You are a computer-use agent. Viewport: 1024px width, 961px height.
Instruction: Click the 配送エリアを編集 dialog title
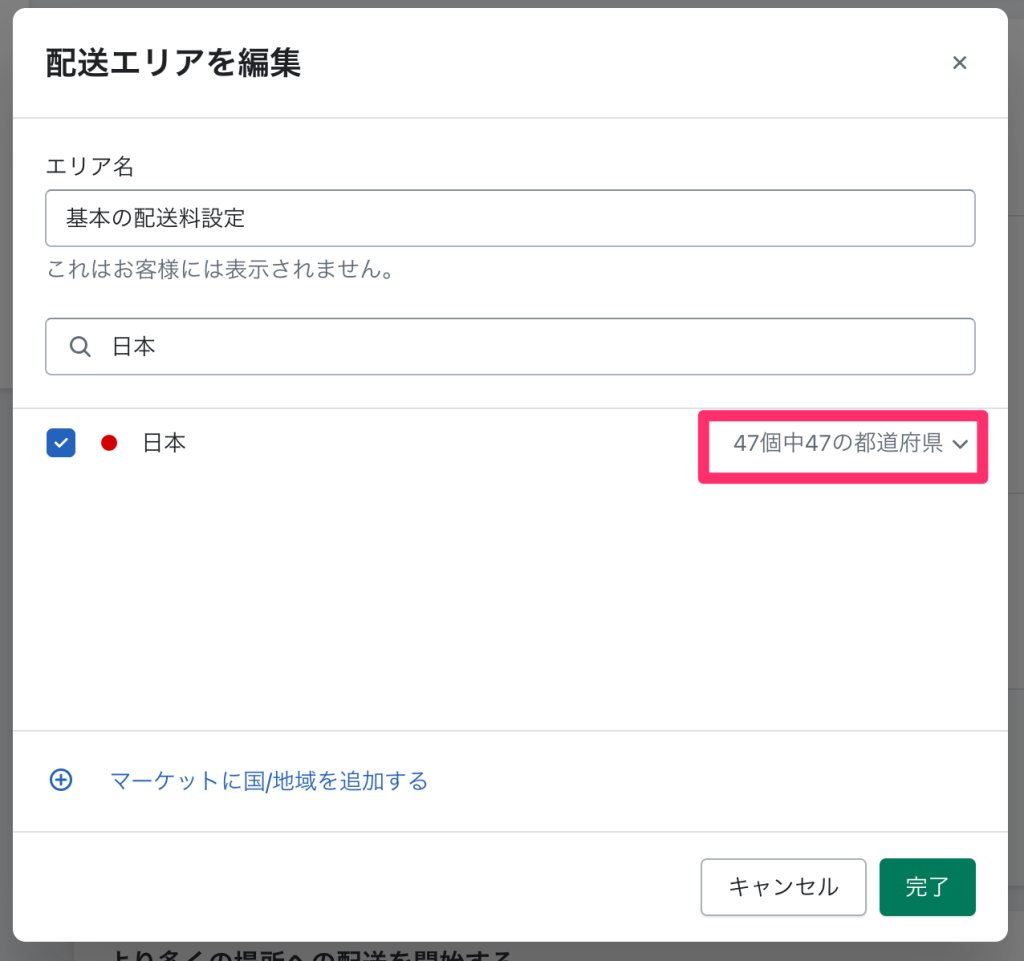click(174, 61)
